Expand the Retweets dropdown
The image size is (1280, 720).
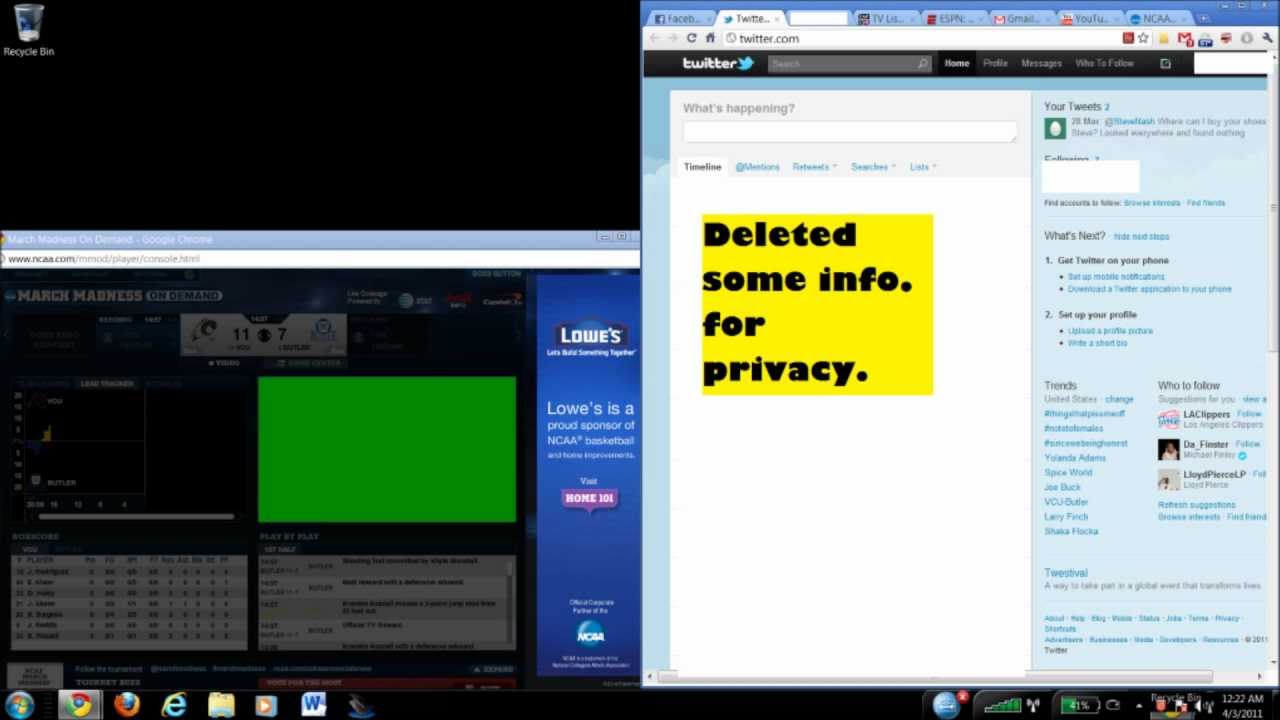coord(815,167)
